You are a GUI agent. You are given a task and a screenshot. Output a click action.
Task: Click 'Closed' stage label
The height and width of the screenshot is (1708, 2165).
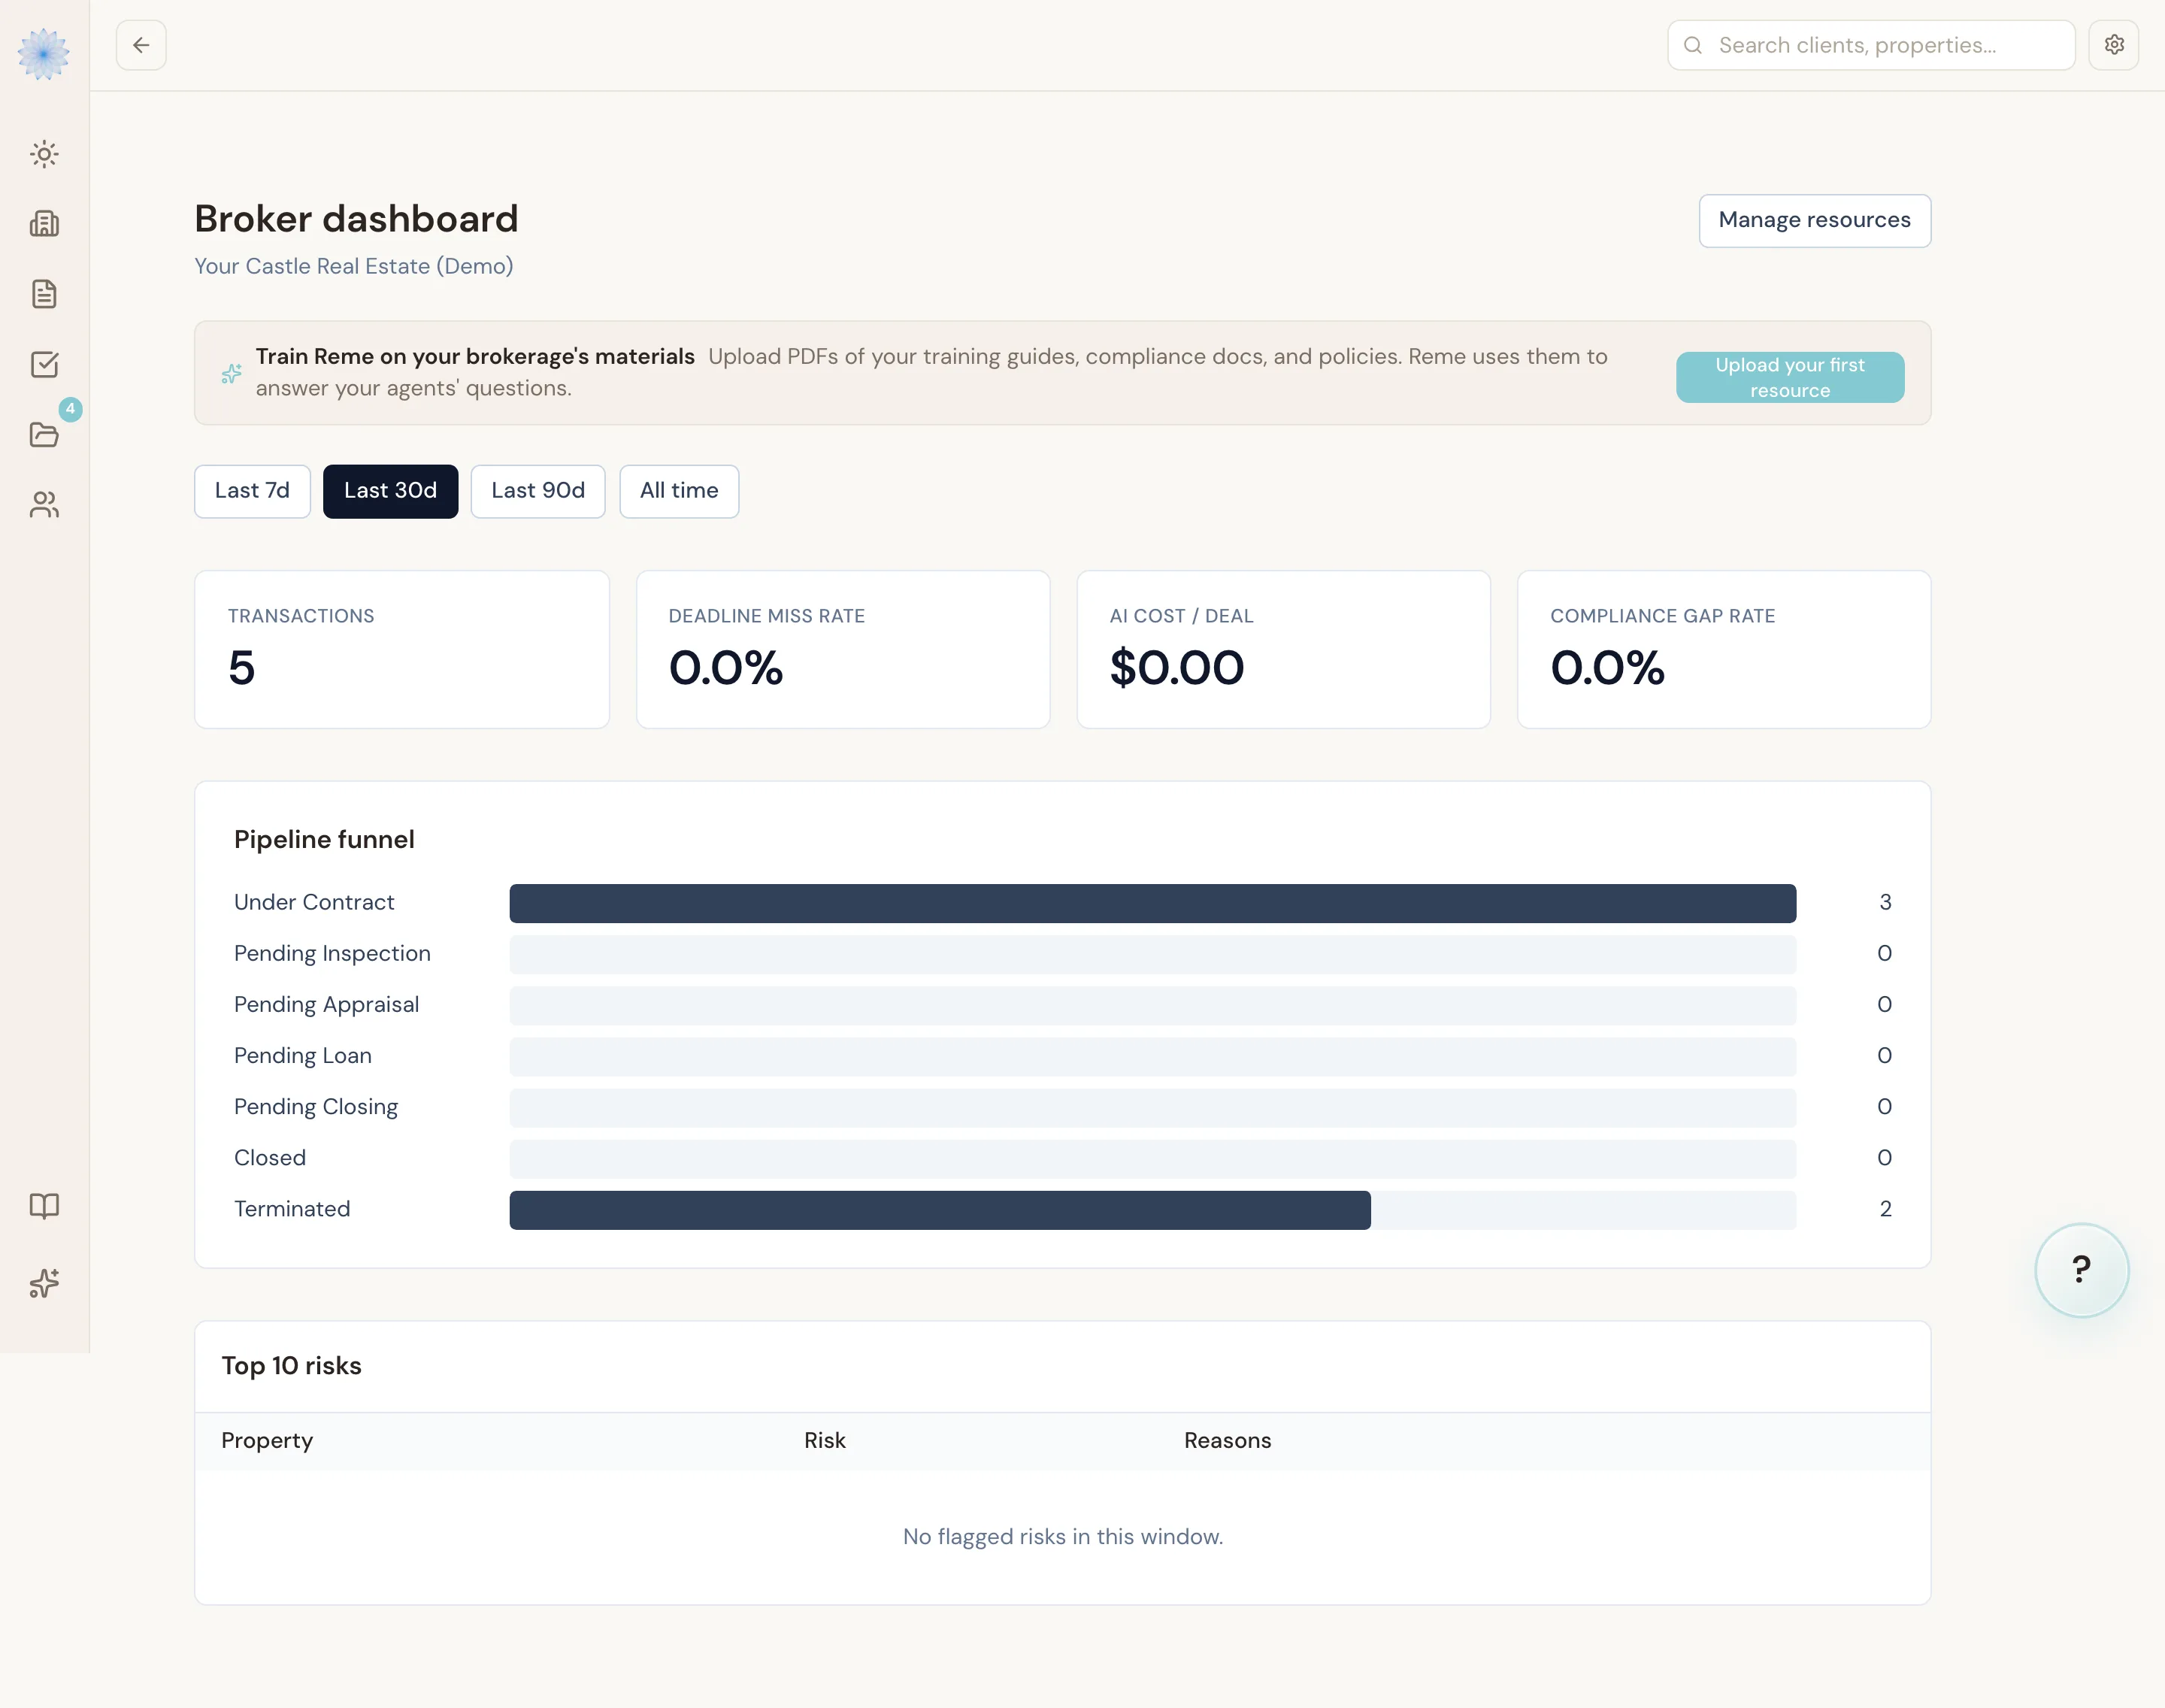270,1157
